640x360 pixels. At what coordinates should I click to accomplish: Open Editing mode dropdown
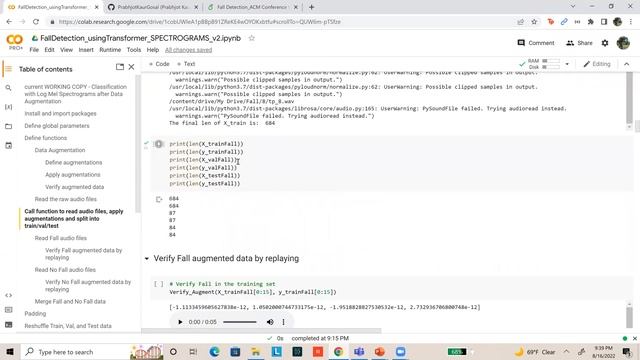click(x=597, y=64)
